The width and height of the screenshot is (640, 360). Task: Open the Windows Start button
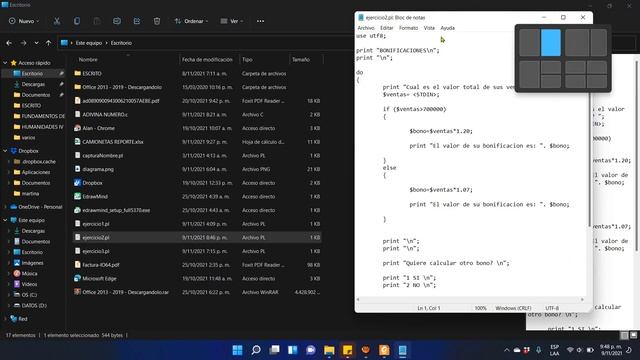[x=237, y=350]
